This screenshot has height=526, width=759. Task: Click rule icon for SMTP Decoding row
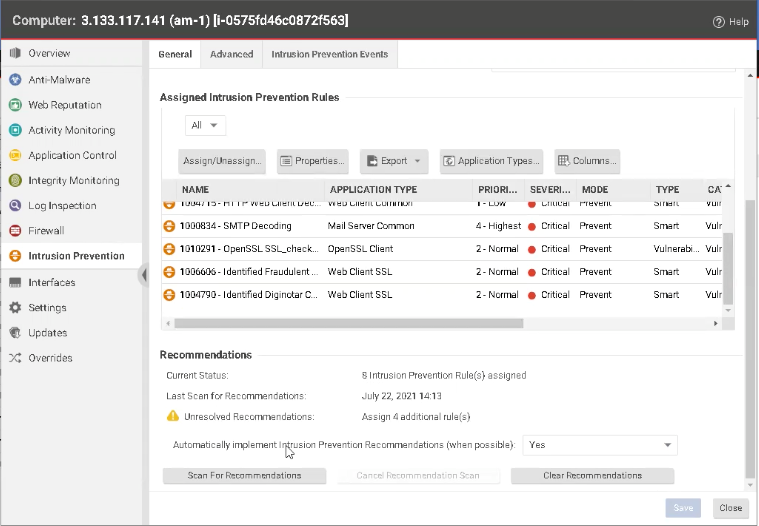pyautogui.click(x=169, y=226)
